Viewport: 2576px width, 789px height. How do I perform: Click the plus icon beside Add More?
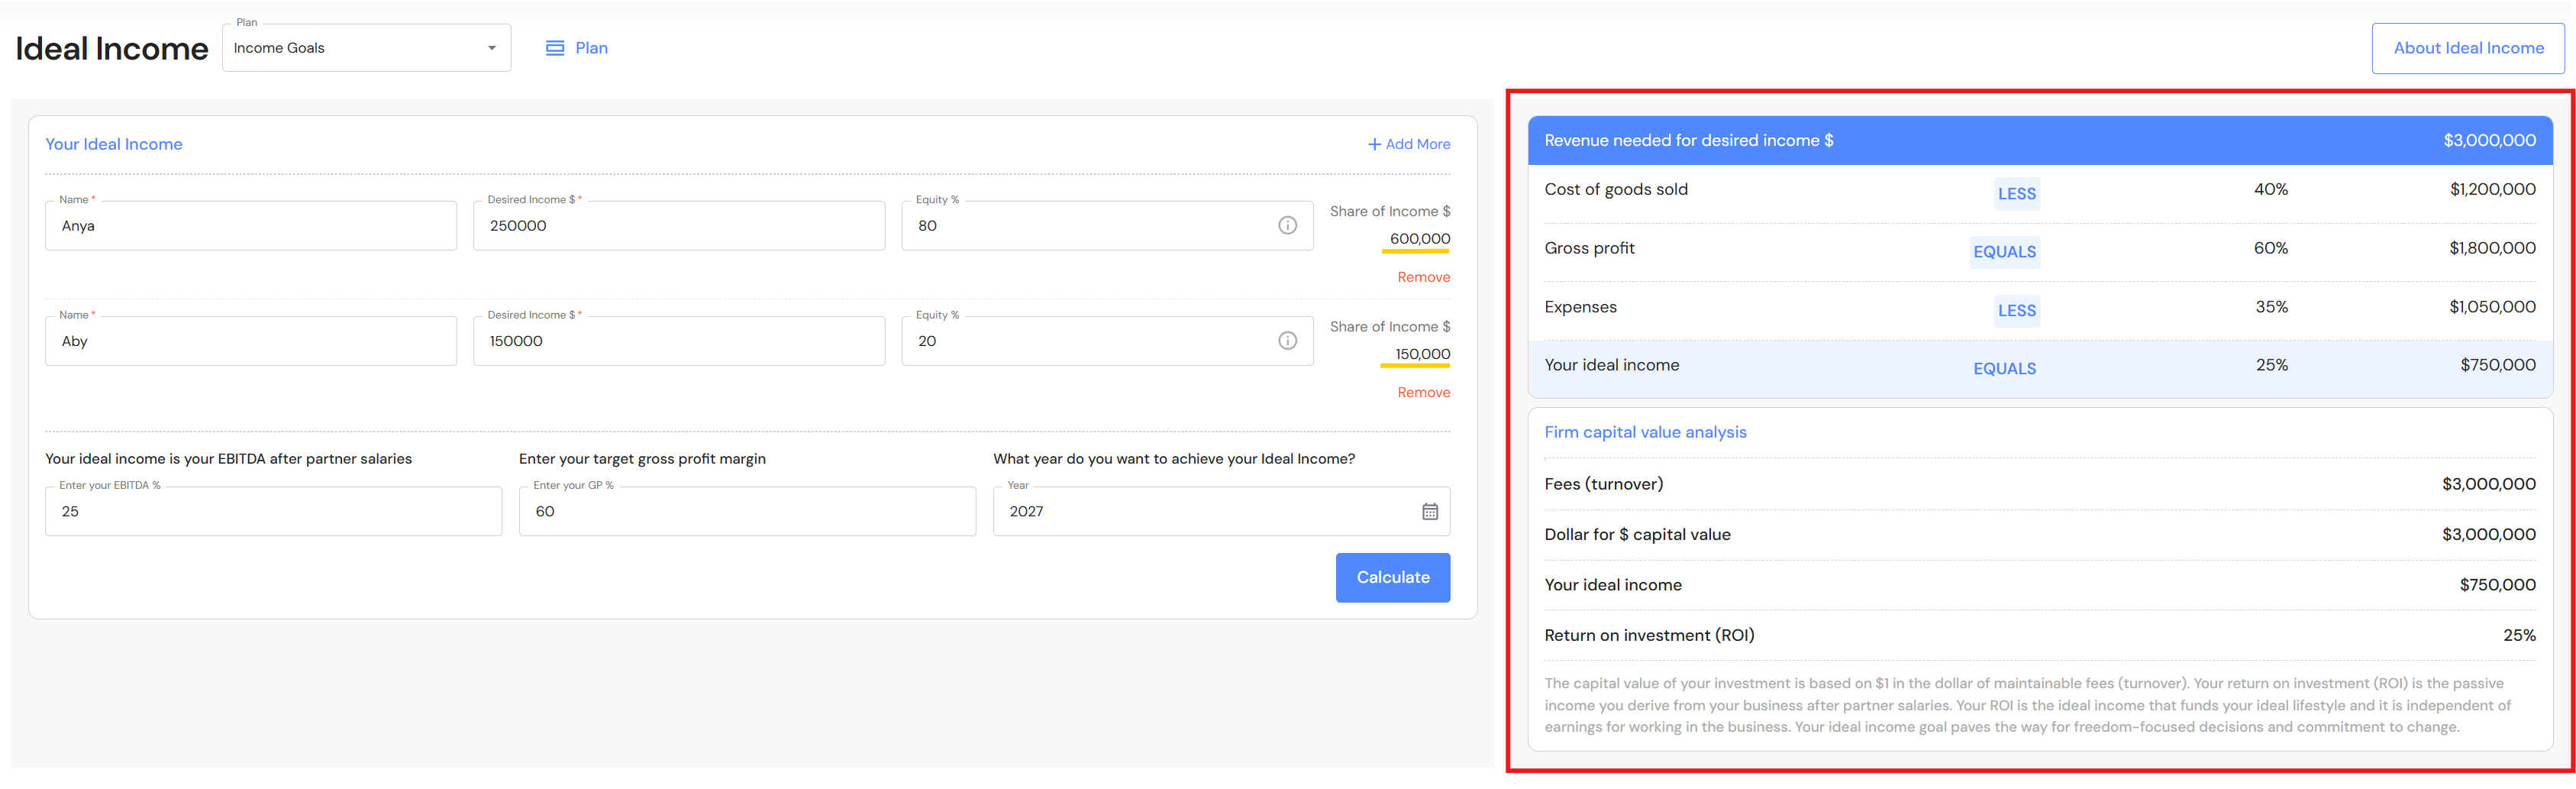(1374, 145)
